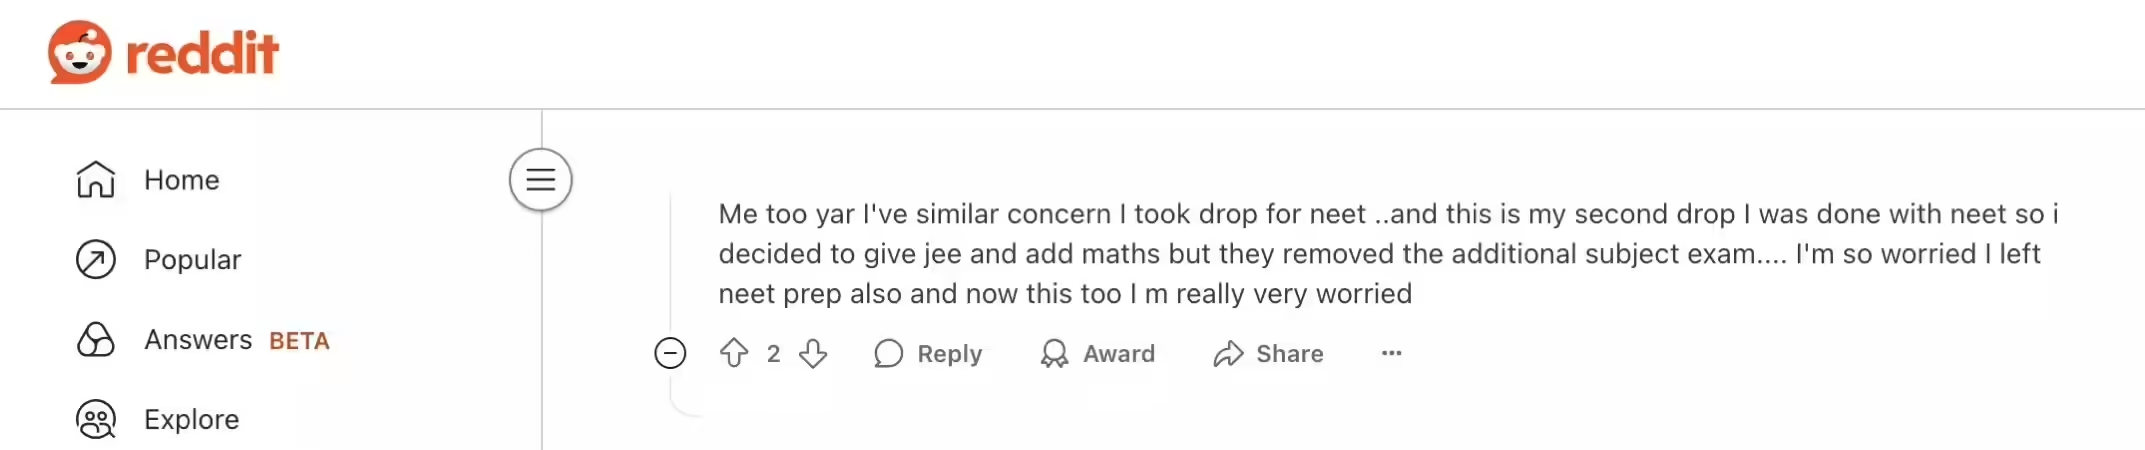
Task: Upvote the comment
Action: click(734, 353)
